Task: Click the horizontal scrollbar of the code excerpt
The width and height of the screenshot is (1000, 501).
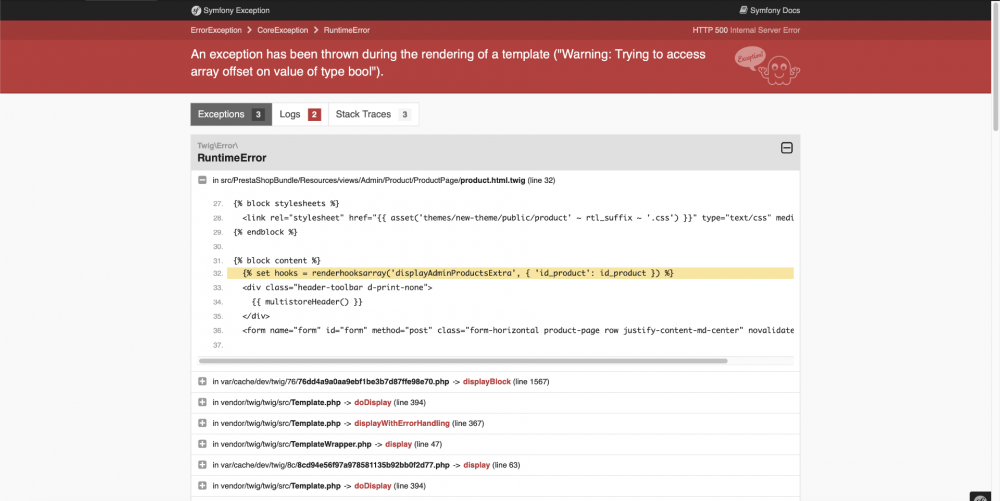Action: pyautogui.click(x=463, y=361)
